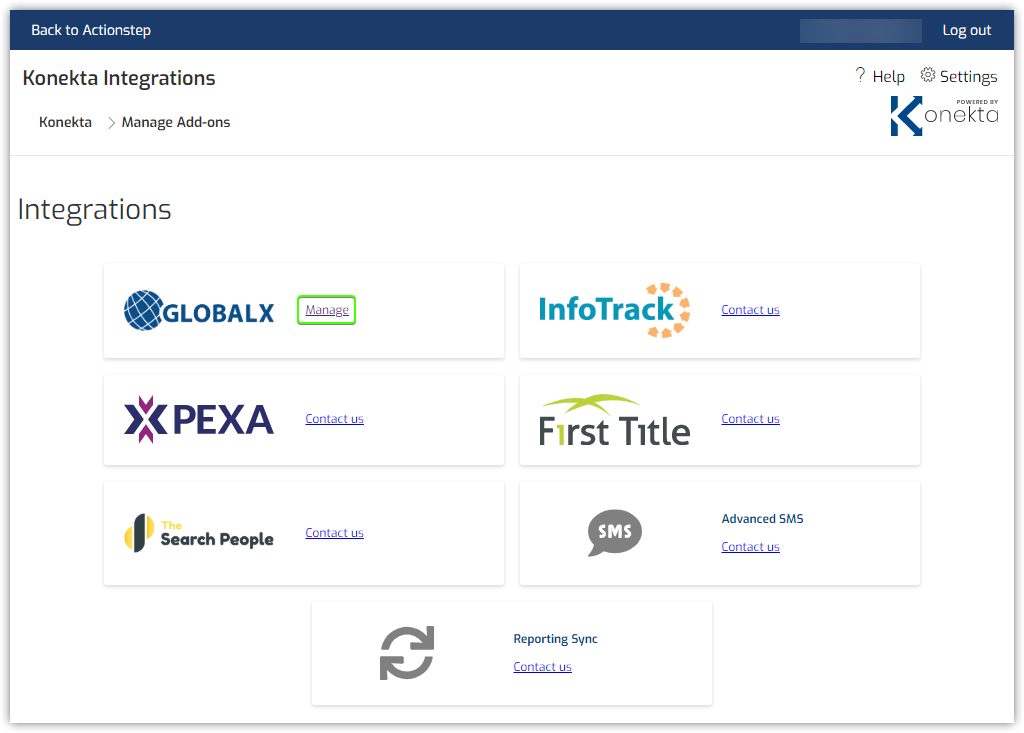The height and width of the screenshot is (733, 1024).
Task: Click the Help question mark icon
Action: 860,75
